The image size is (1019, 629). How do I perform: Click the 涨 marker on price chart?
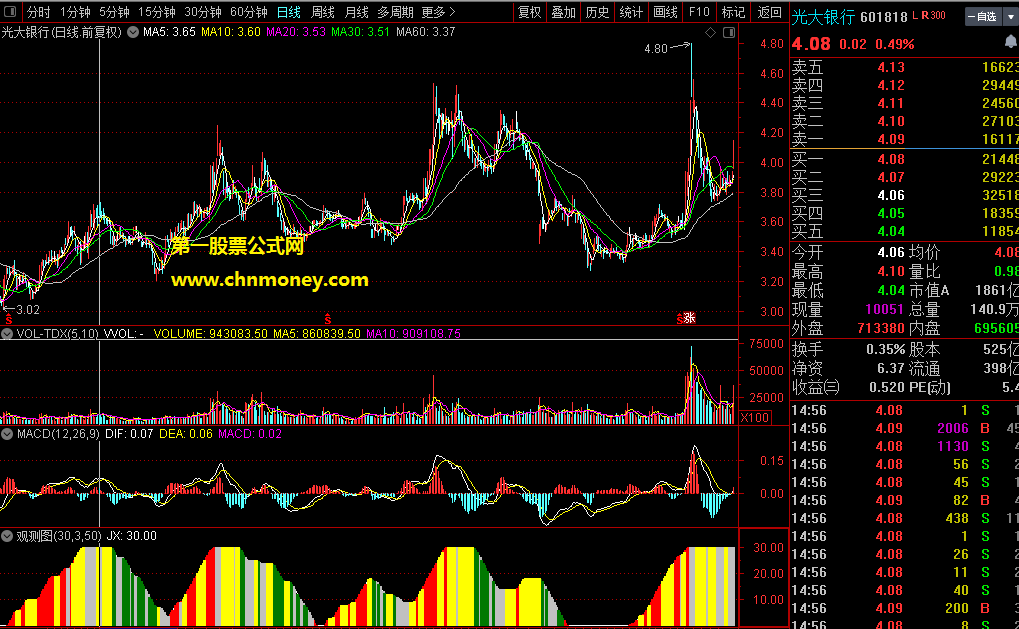690,318
